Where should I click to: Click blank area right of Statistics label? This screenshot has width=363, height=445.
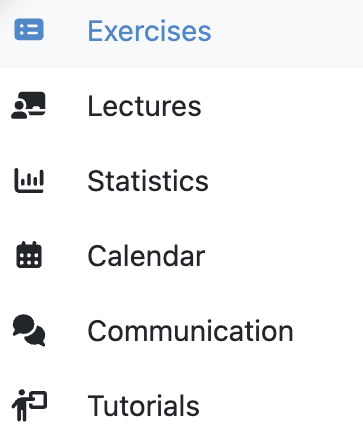pyautogui.click(x=285, y=181)
